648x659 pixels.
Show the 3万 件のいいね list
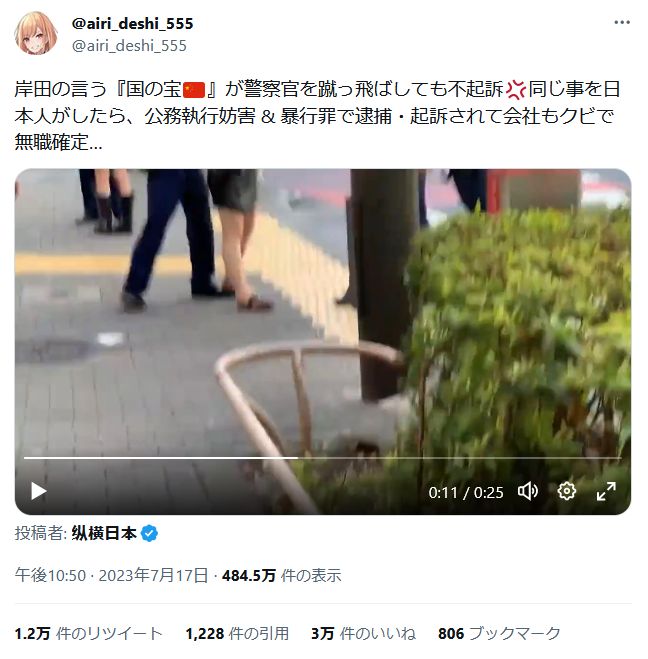click(x=363, y=633)
